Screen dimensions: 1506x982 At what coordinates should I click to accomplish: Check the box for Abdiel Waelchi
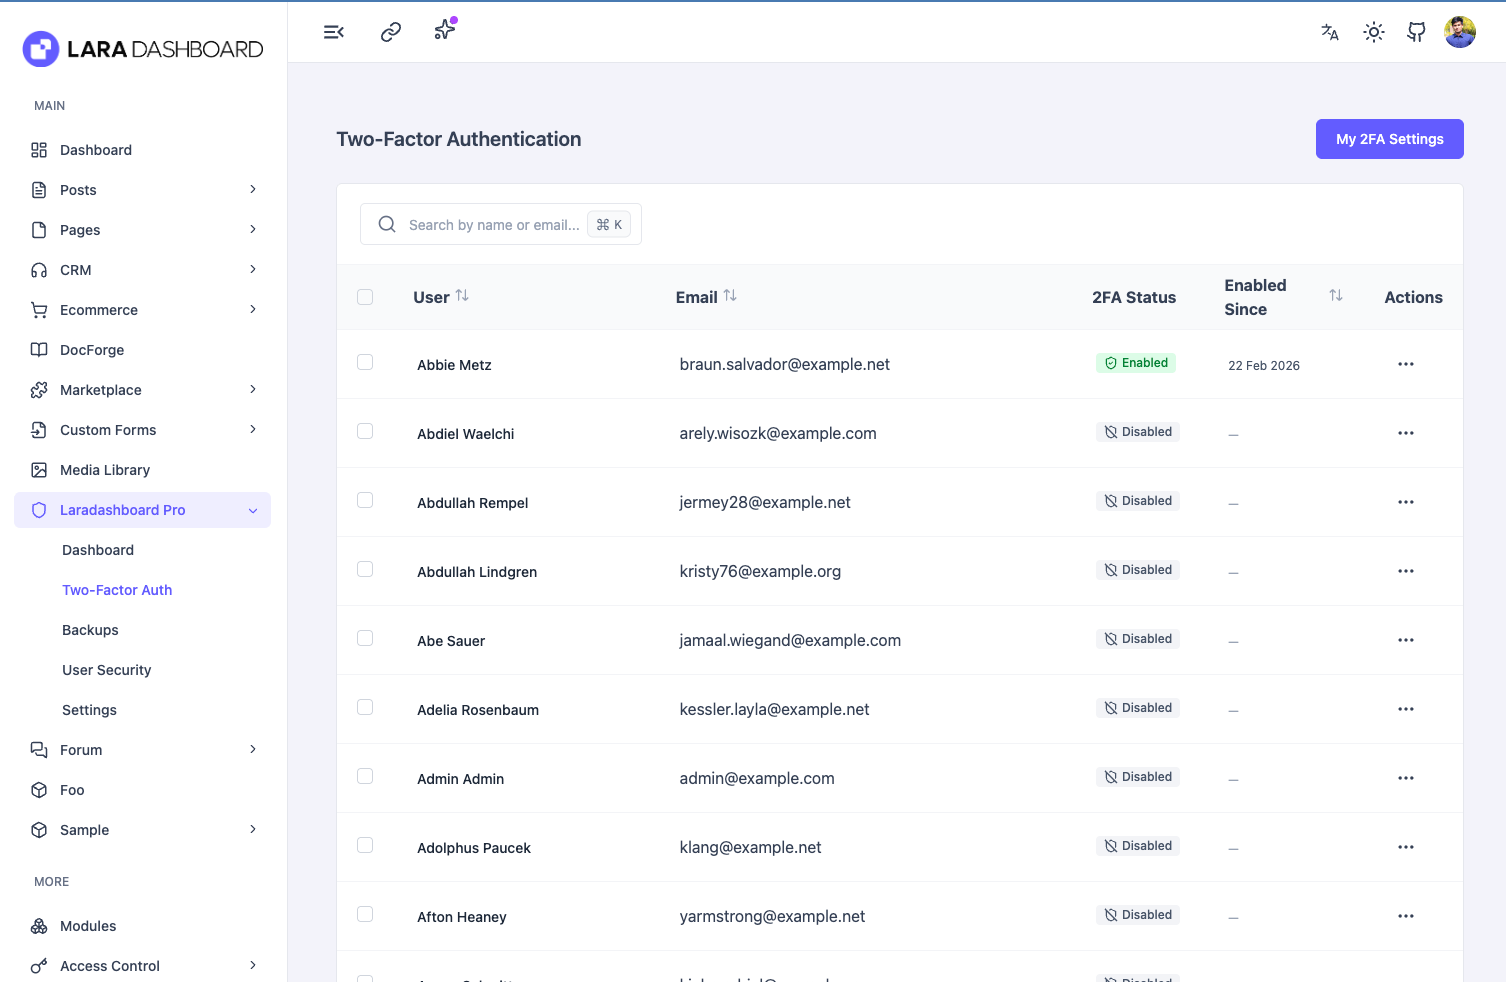[365, 431]
